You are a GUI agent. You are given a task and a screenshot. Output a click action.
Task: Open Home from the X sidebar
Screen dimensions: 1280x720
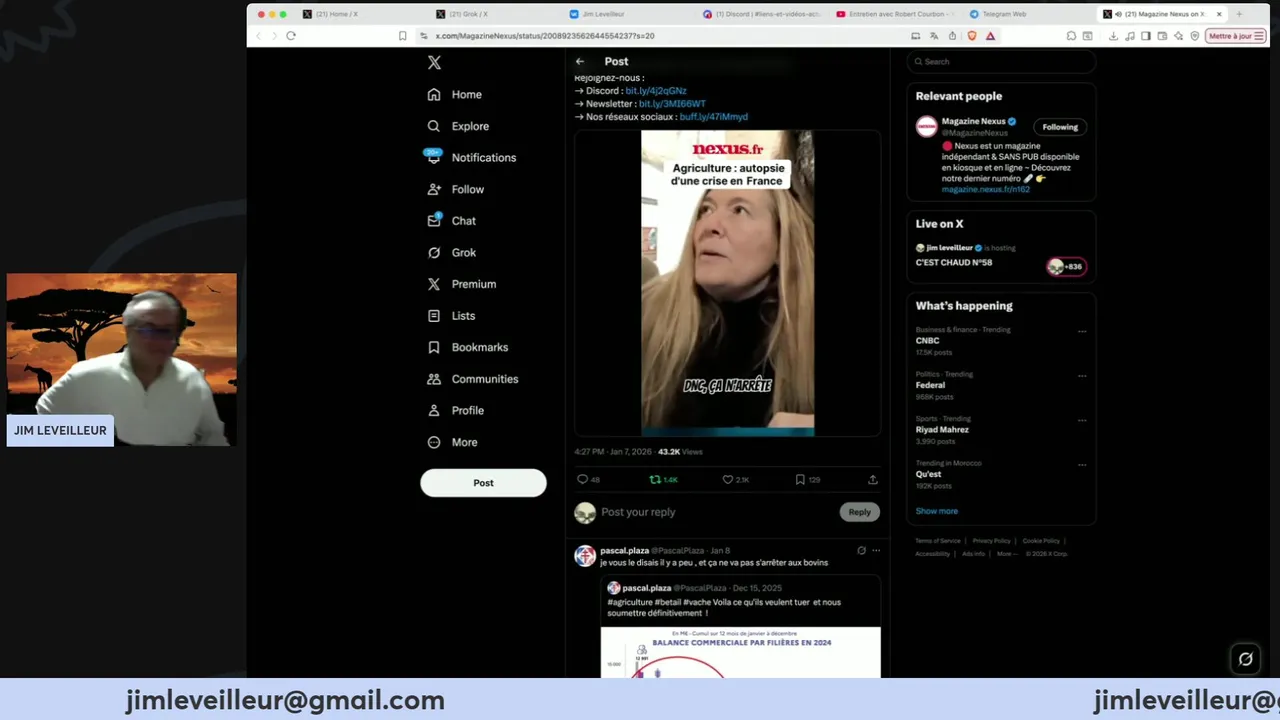pos(455,94)
